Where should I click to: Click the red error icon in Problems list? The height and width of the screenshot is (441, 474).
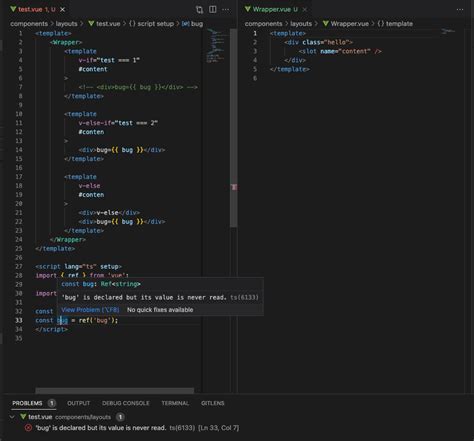pyautogui.click(x=28, y=428)
